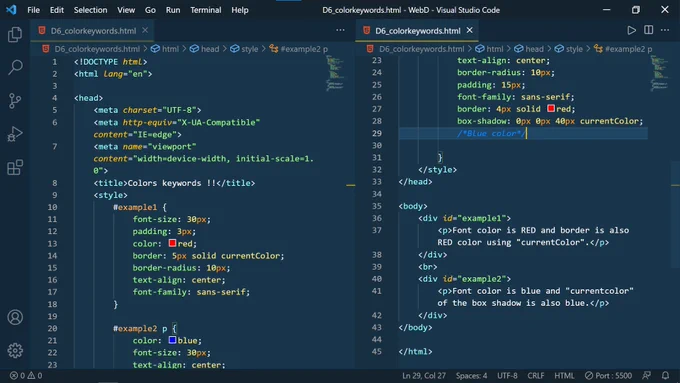680x383 pixels.
Task: Open More Actions in right editor group
Action: 665,30
